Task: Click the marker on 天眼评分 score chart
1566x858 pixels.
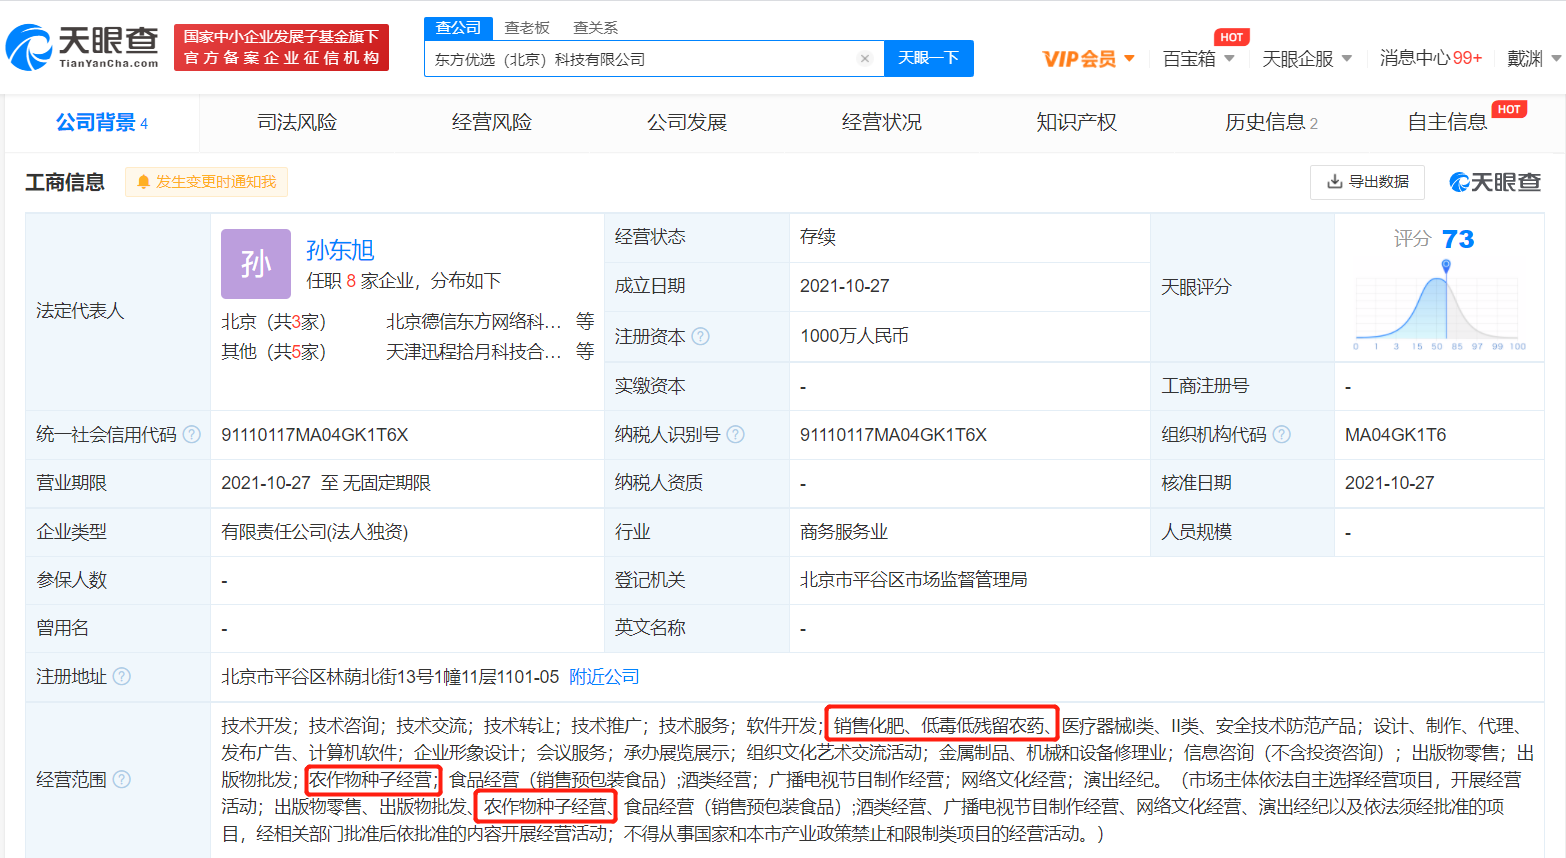Action: tap(1446, 266)
